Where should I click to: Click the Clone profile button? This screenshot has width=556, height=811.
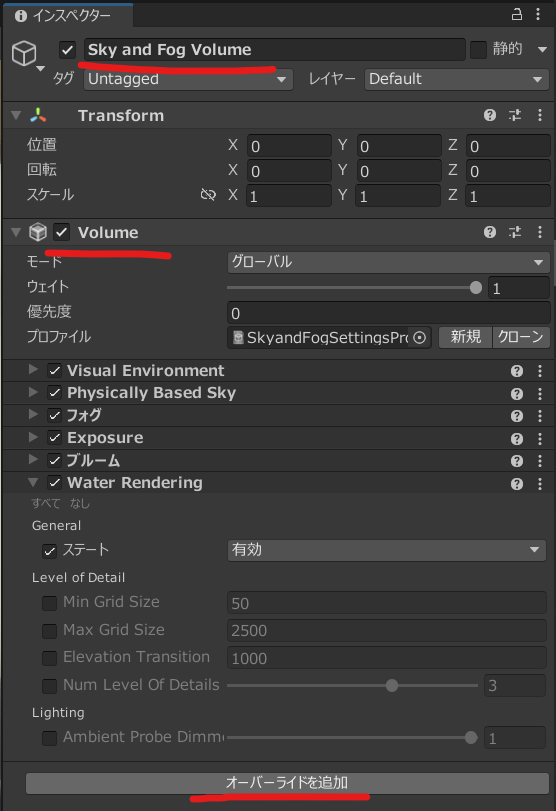coord(521,337)
